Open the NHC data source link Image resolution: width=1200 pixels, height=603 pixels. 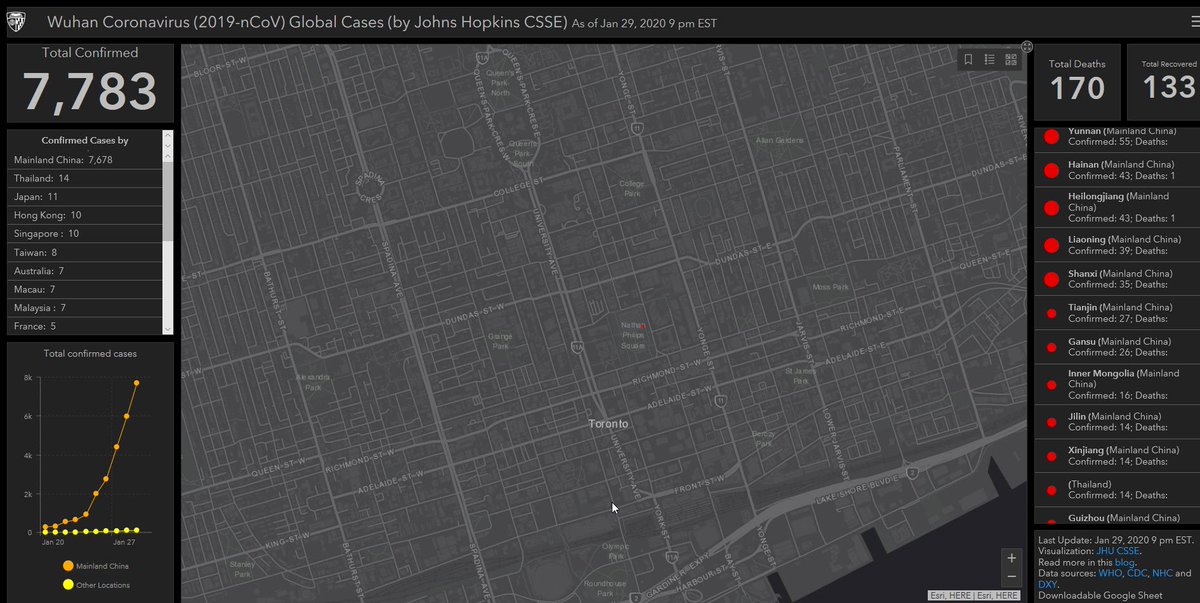coord(1162,573)
